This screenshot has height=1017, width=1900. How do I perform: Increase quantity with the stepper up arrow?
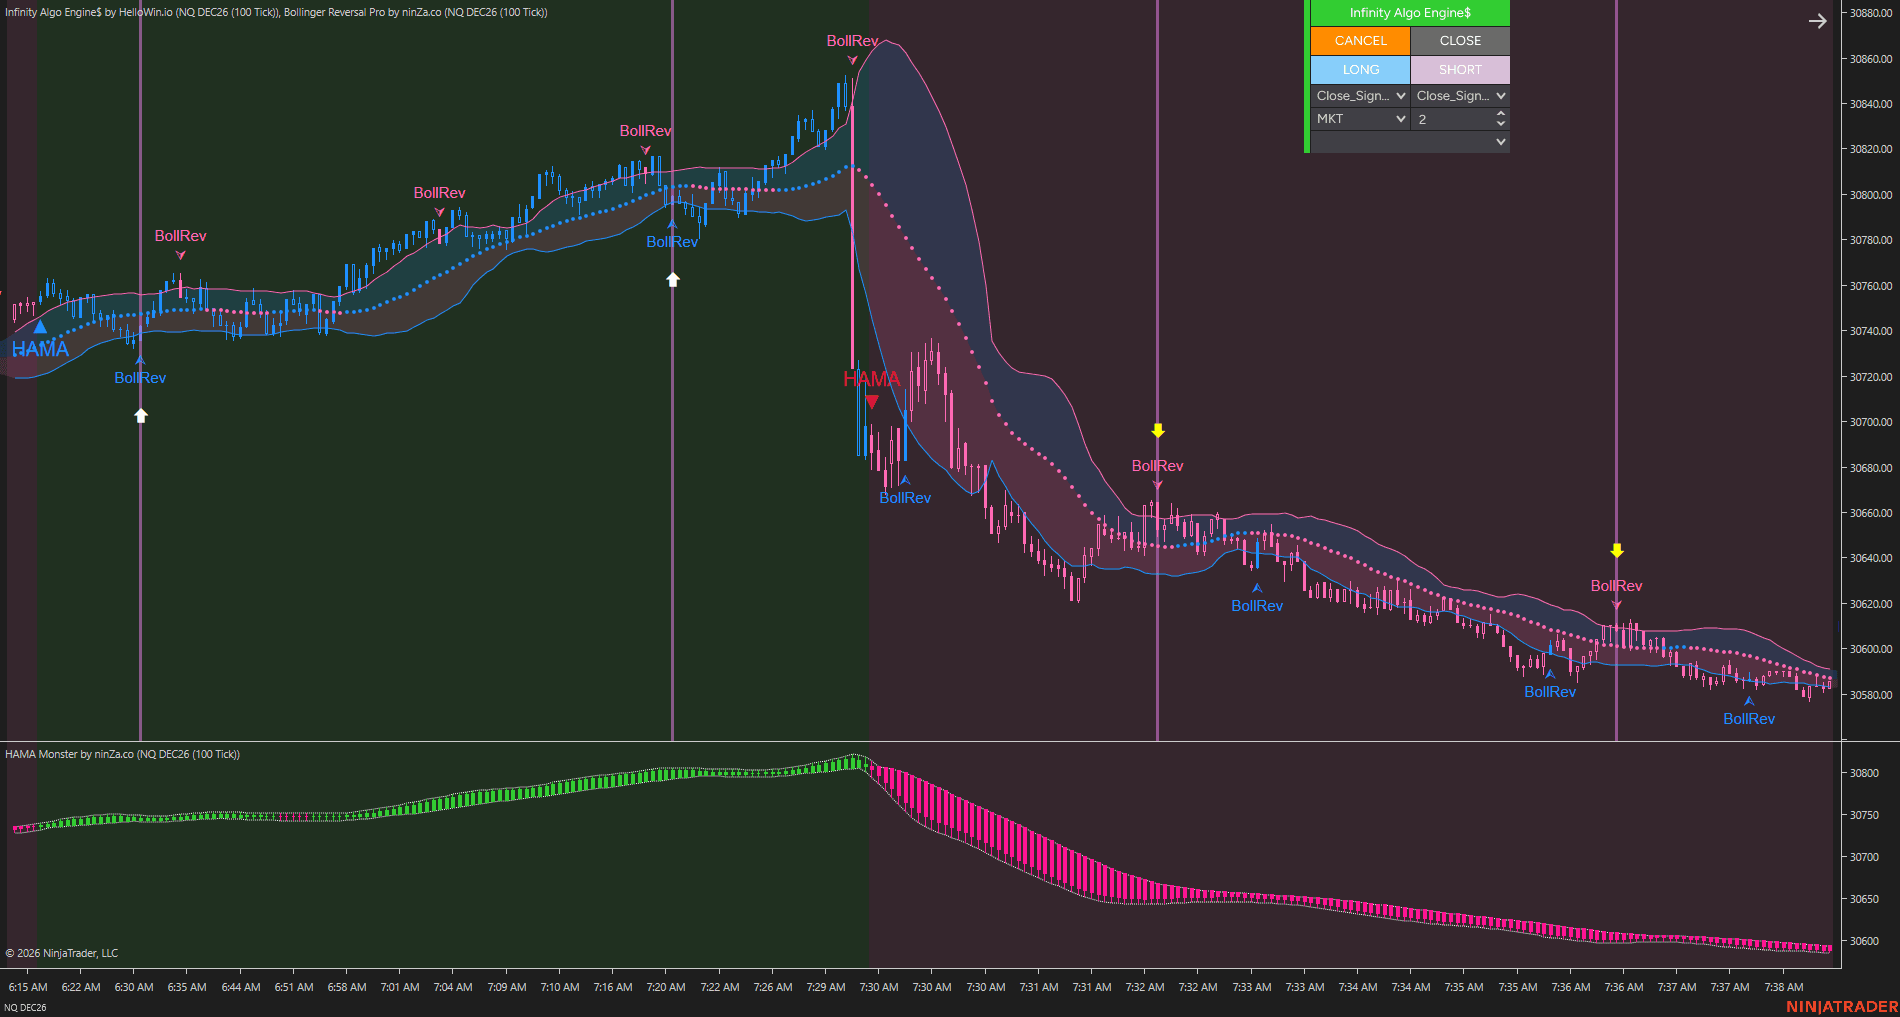click(1501, 114)
